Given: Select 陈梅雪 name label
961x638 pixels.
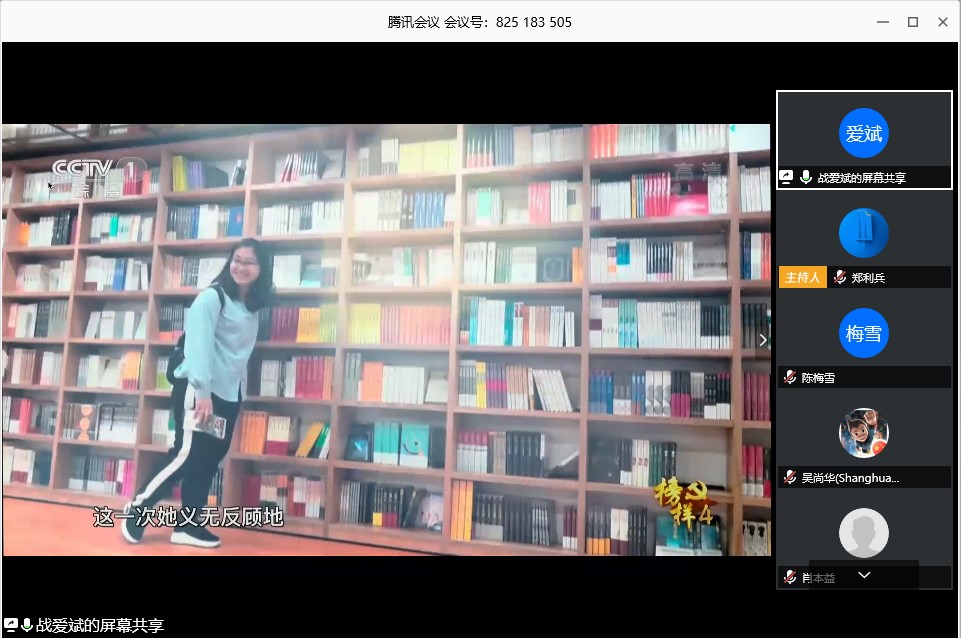Looking at the screenshot, I should [x=818, y=378].
